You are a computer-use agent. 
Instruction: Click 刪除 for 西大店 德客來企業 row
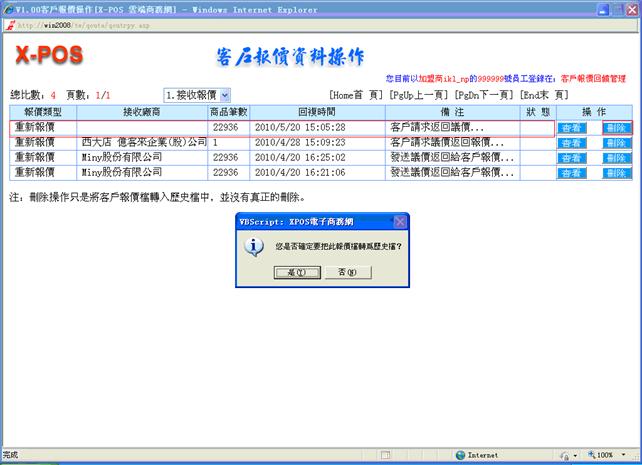pyautogui.click(x=616, y=144)
